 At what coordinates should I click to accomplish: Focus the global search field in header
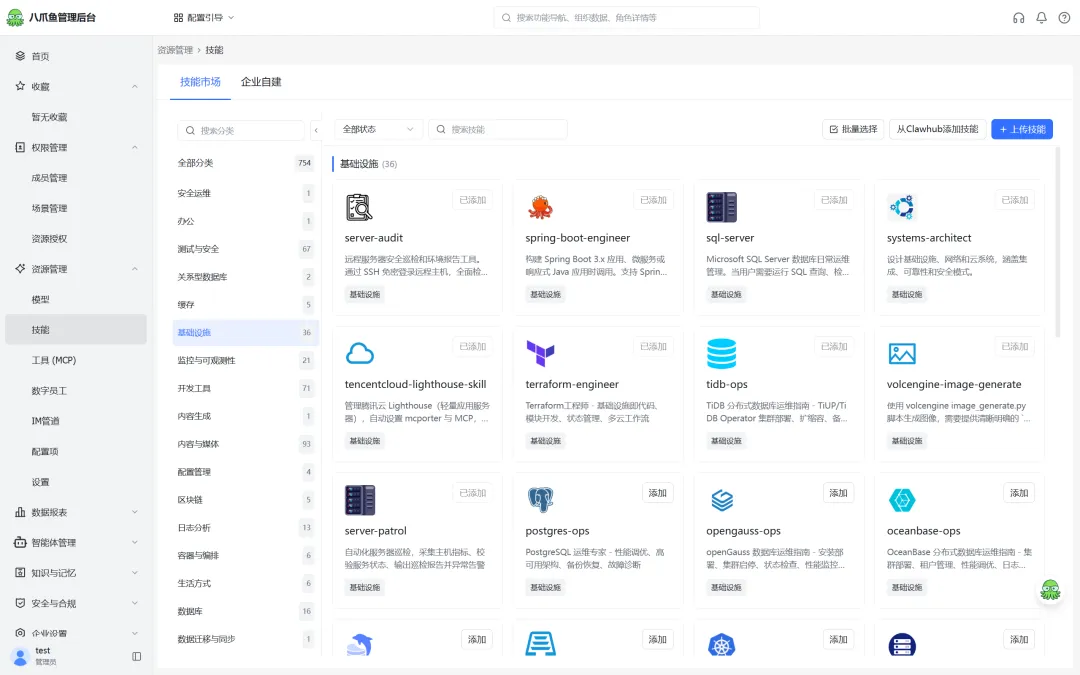coord(626,18)
